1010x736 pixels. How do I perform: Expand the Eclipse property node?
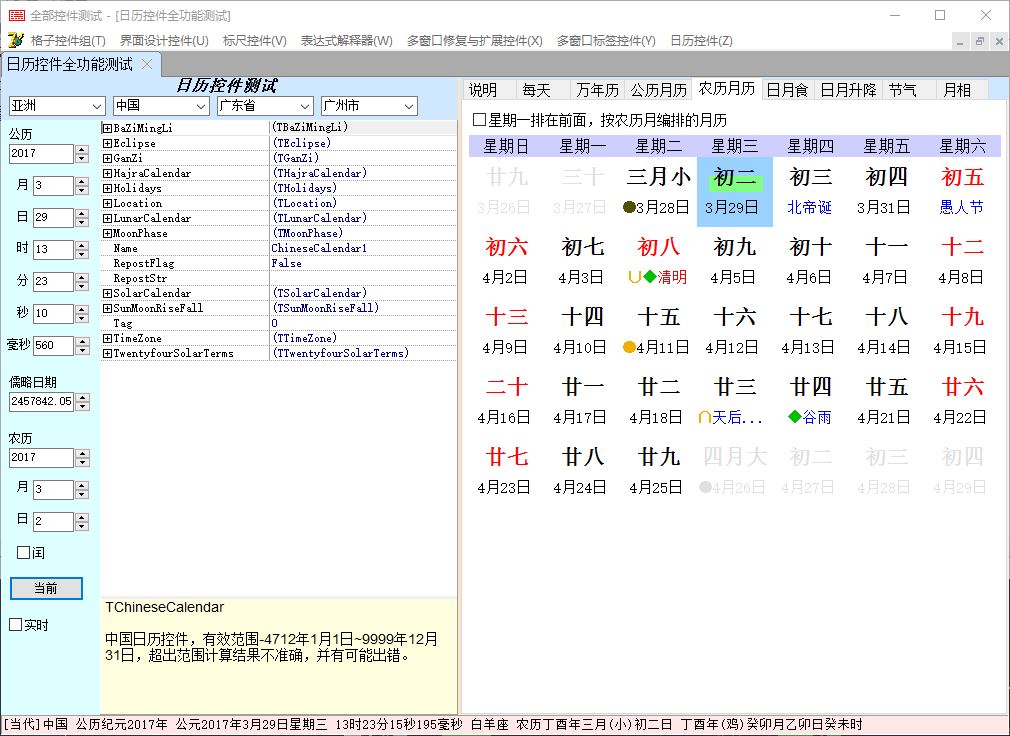[108, 143]
